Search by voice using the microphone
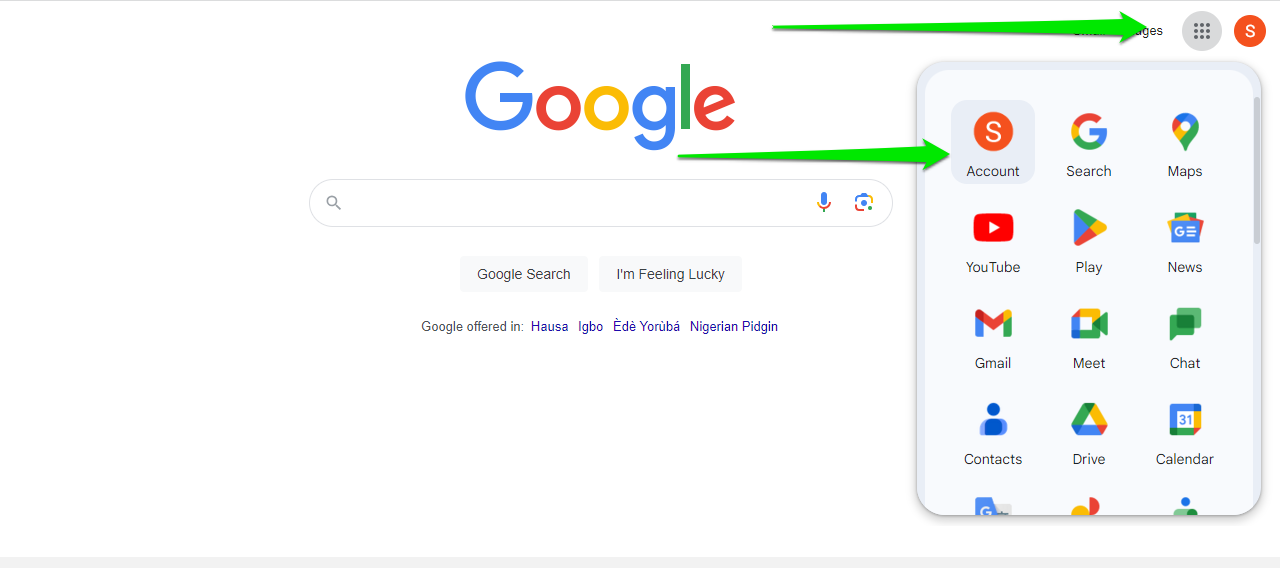The width and height of the screenshot is (1280, 568). click(824, 203)
